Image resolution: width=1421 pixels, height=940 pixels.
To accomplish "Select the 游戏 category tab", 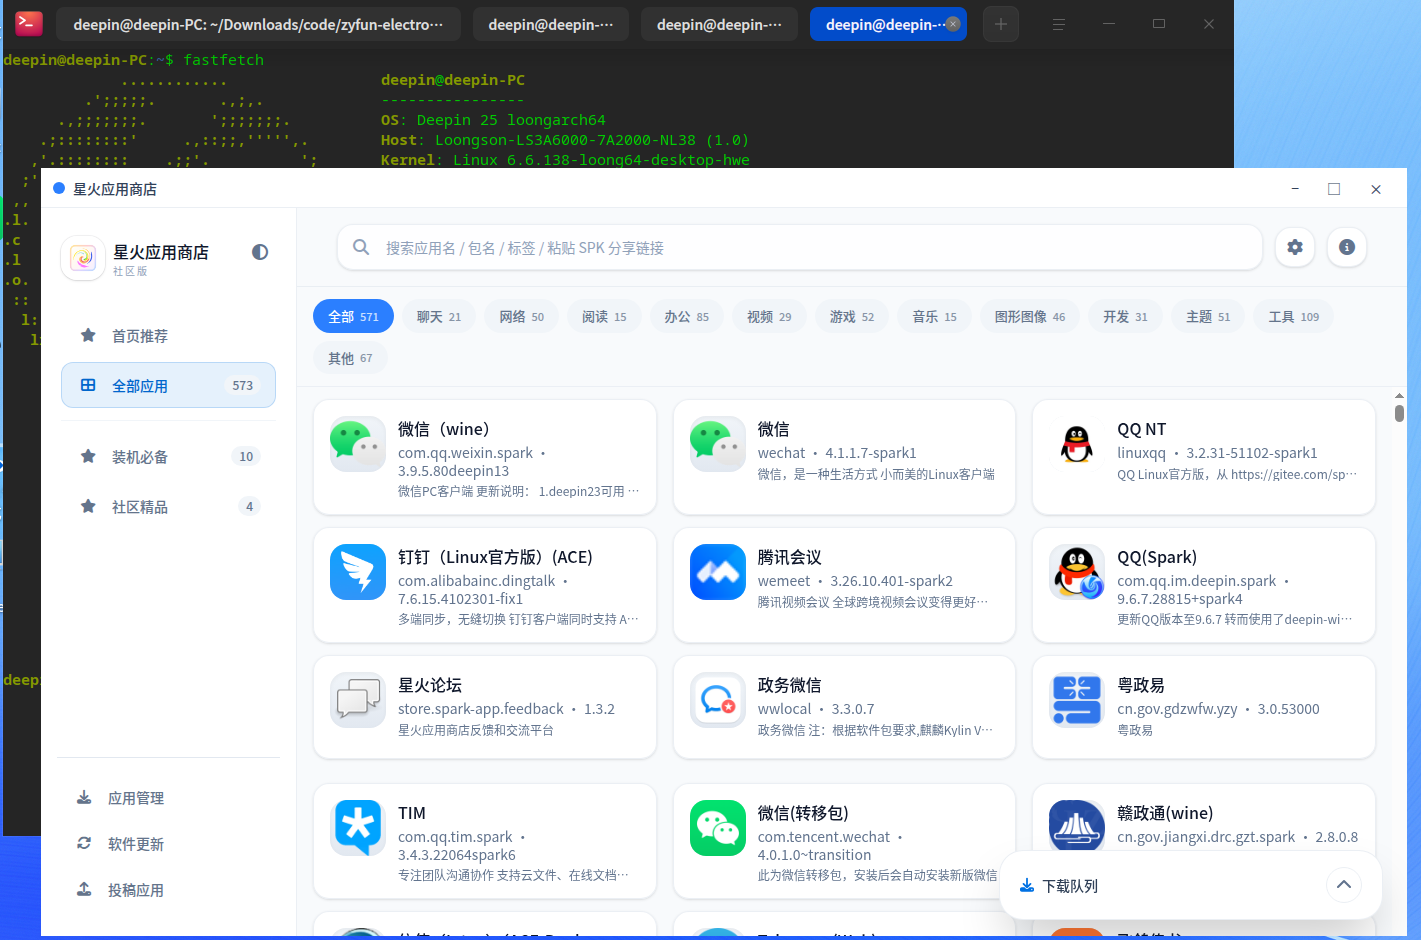I will pyautogui.click(x=852, y=317).
